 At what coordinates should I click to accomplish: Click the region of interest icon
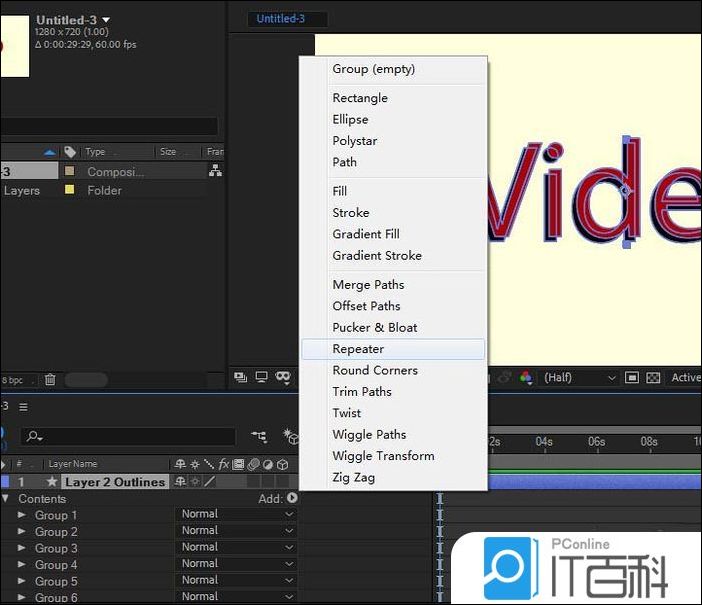pyautogui.click(x=632, y=378)
